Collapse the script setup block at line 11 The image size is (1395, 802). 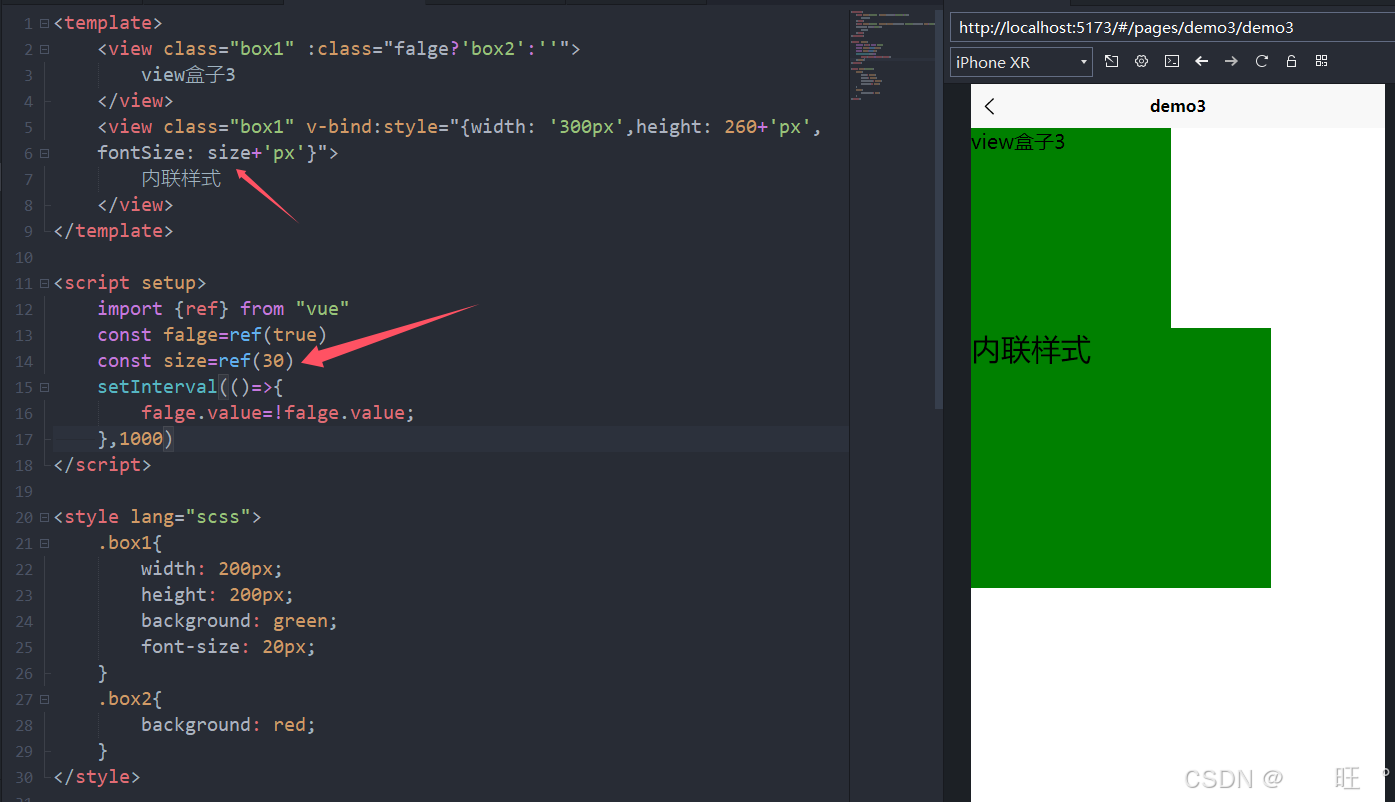[x=44, y=283]
